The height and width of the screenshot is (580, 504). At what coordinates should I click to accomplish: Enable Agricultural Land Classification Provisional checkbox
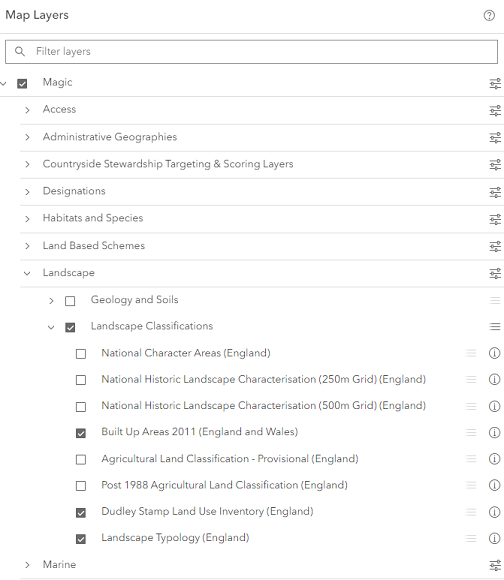click(x=81, y=460)
